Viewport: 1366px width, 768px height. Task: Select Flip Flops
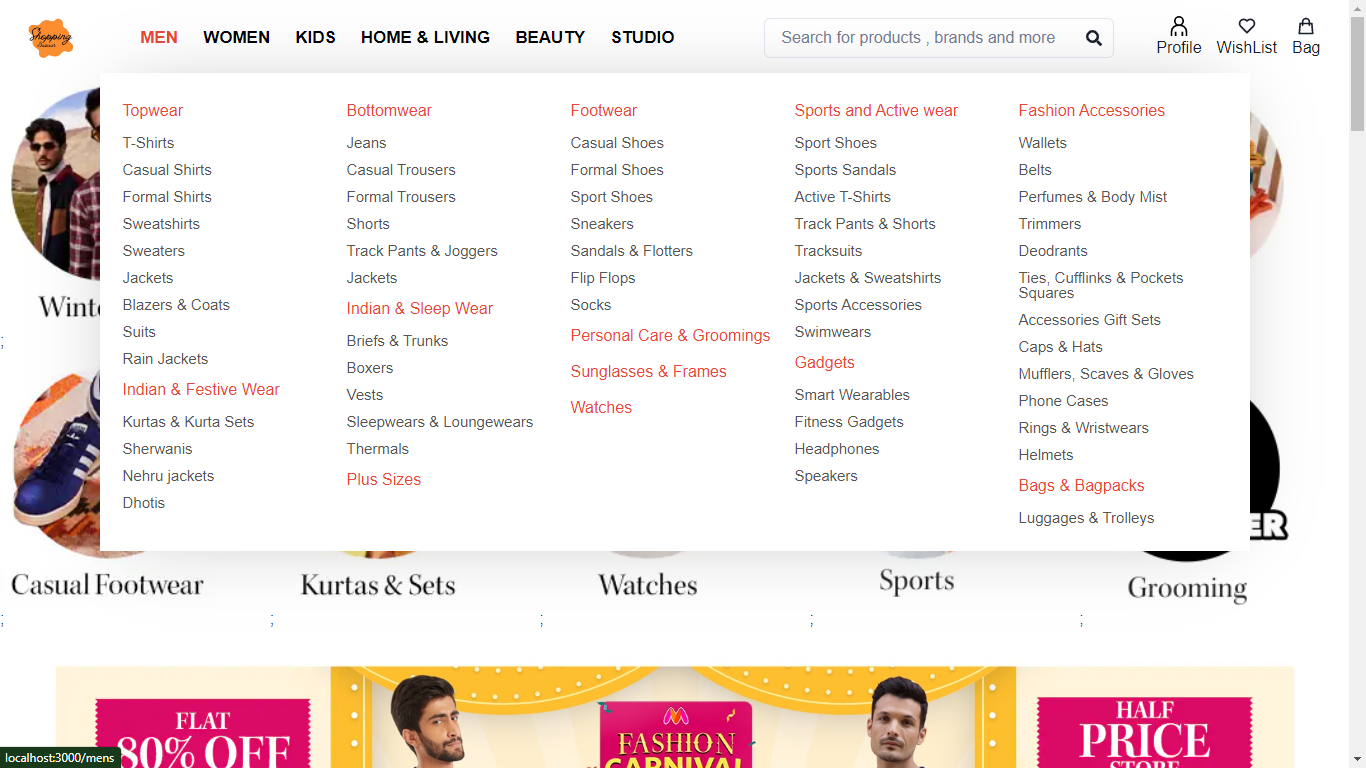603,278
